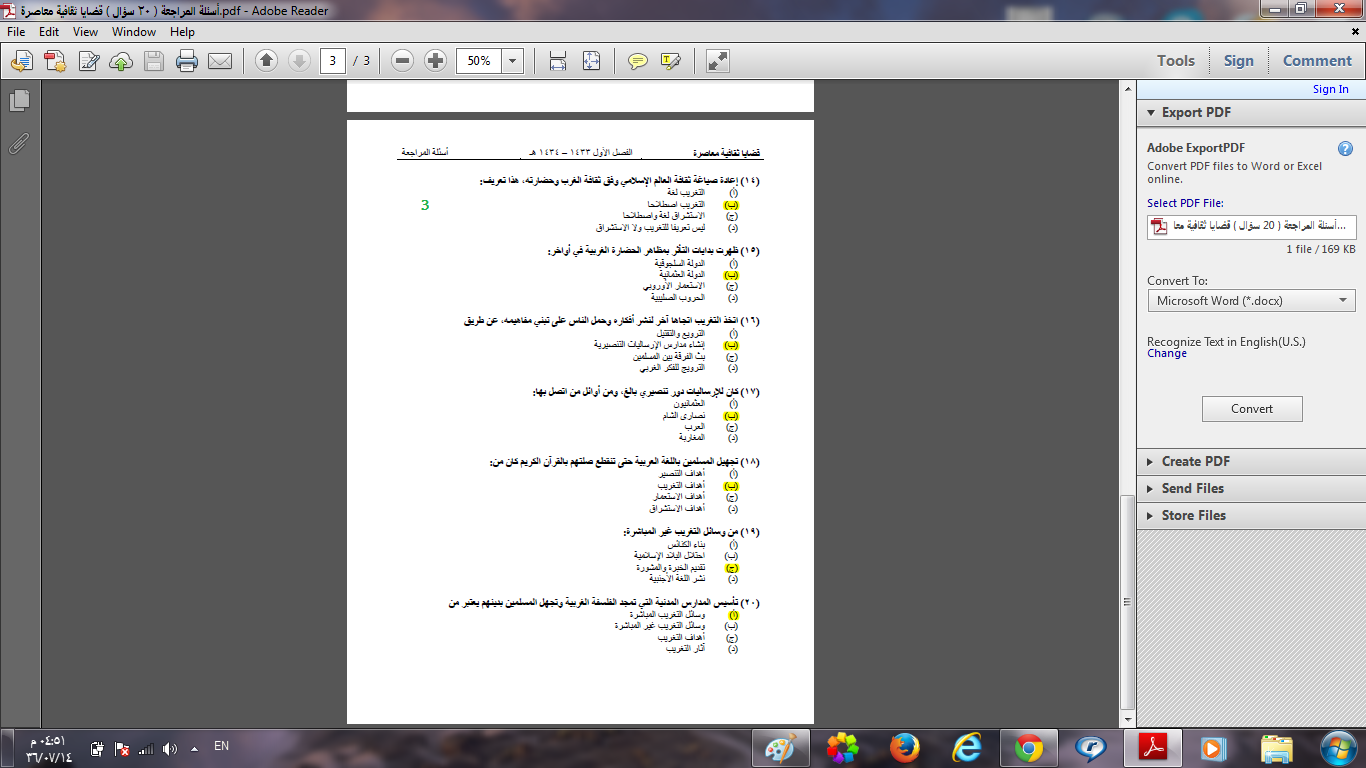Click the fit one full page icon
The height and width of the screenshot is (768, 1366).
click(591, 61)
